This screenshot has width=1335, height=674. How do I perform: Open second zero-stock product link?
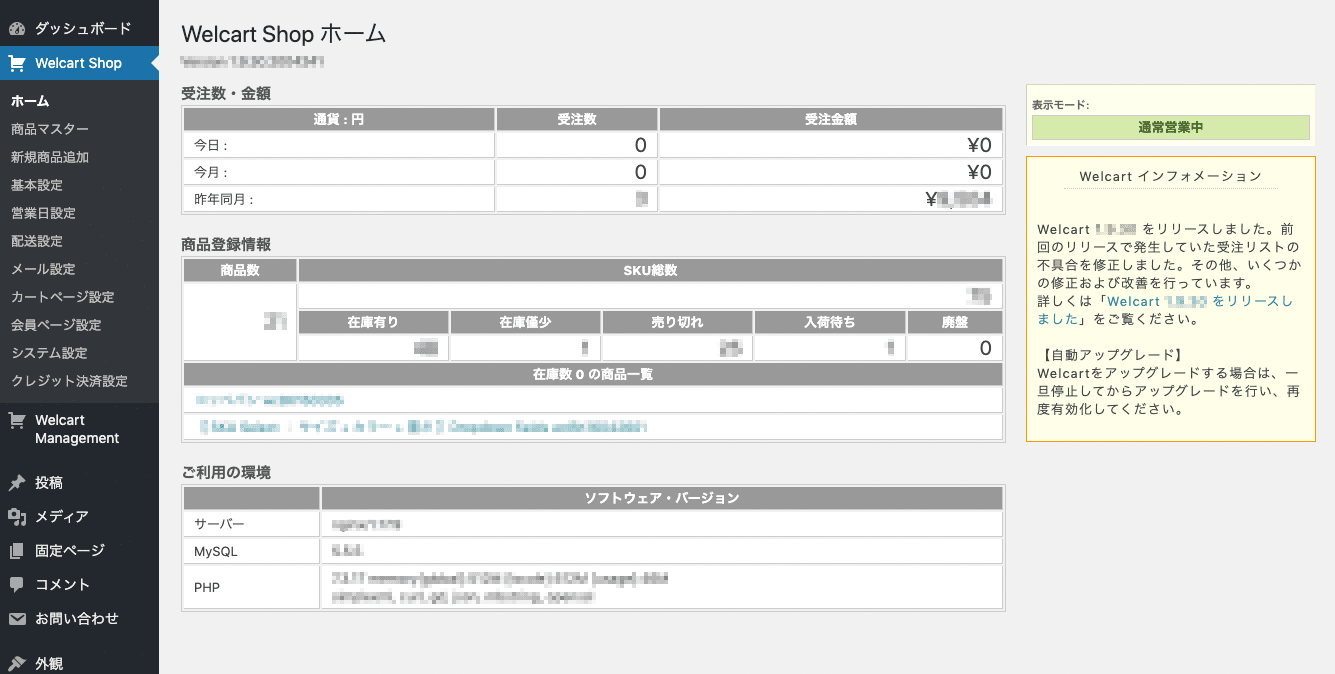(423, 427)
